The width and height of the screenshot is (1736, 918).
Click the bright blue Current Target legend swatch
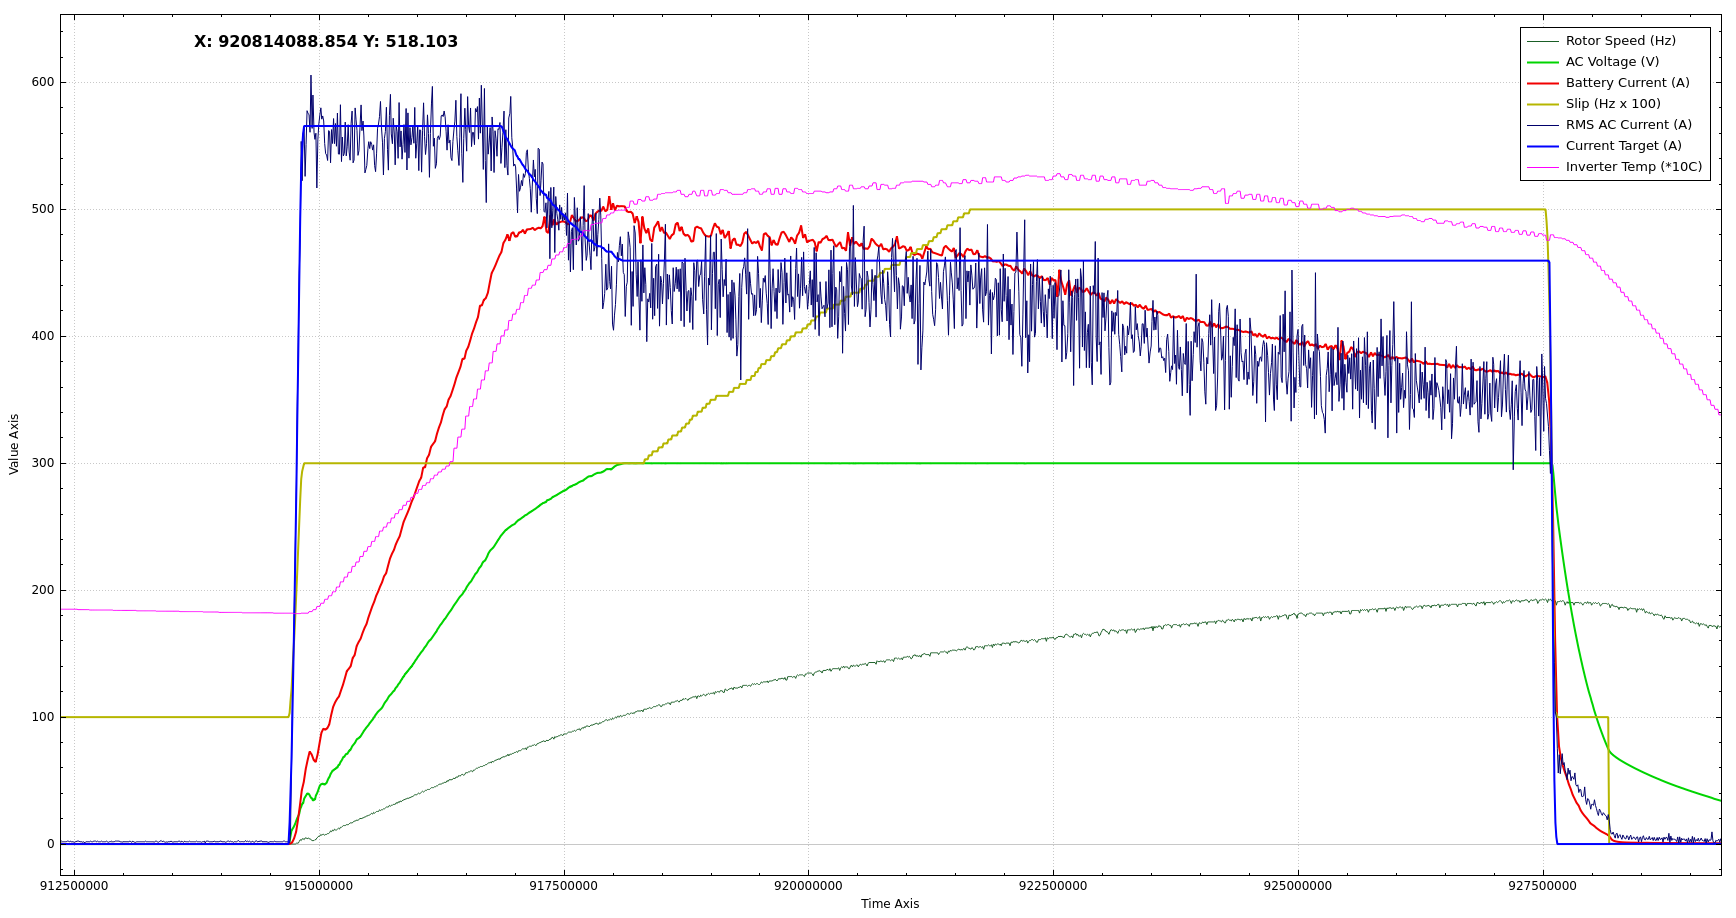point(1542,146)
